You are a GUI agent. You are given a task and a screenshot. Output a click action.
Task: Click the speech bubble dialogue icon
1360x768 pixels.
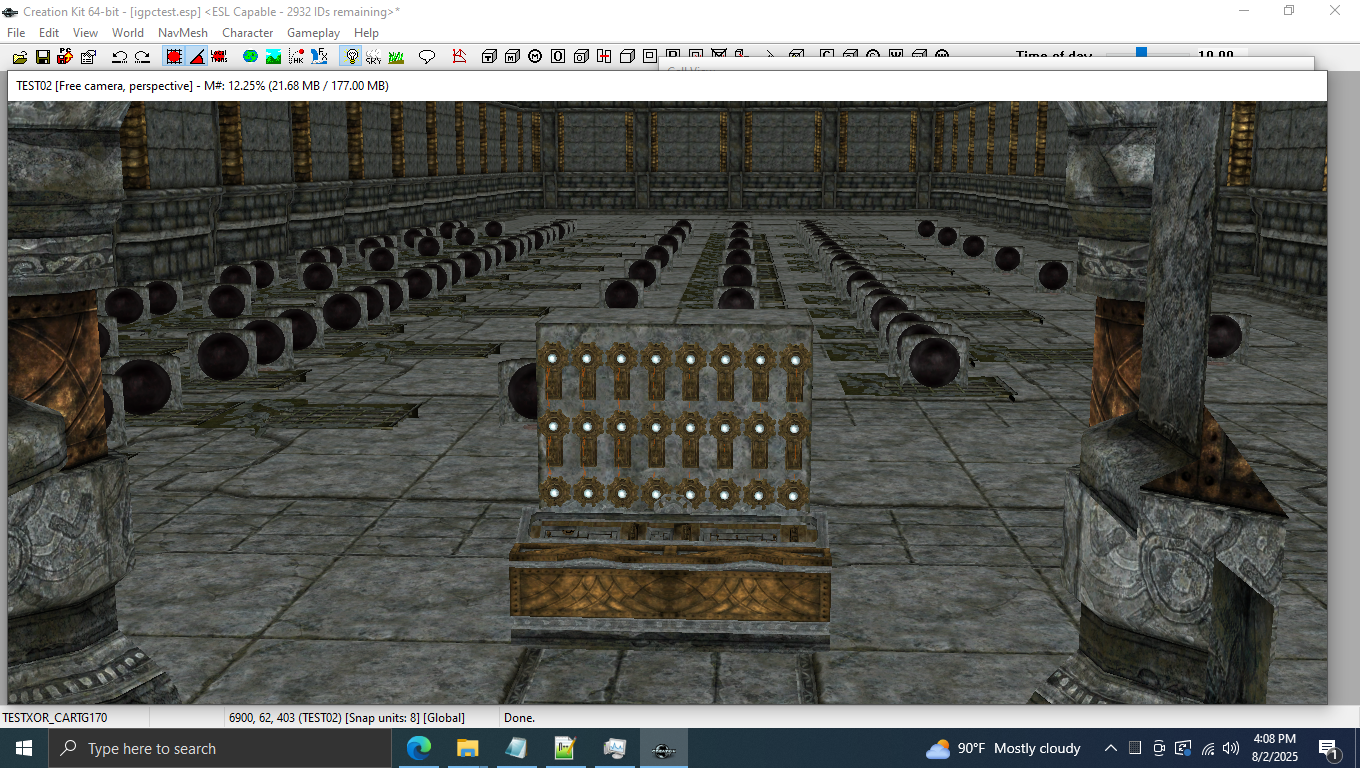click(427, 57)
